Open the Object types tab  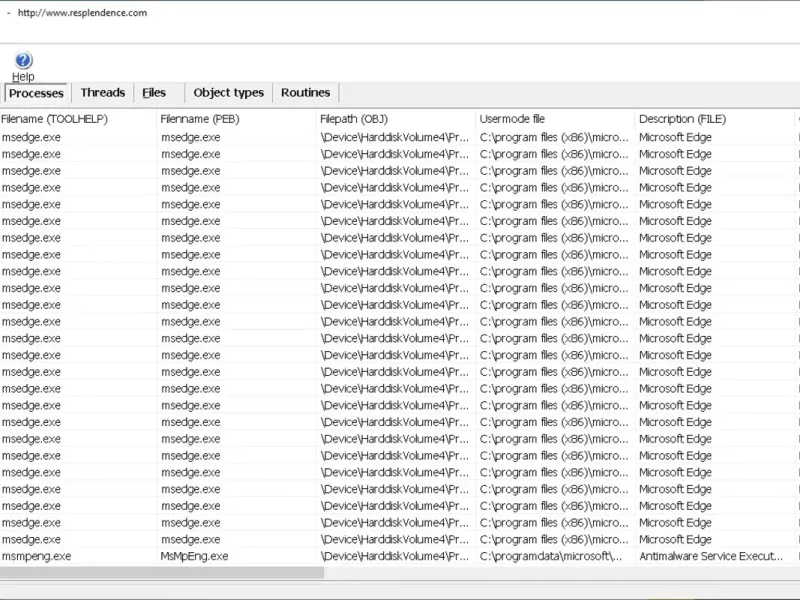229,93
